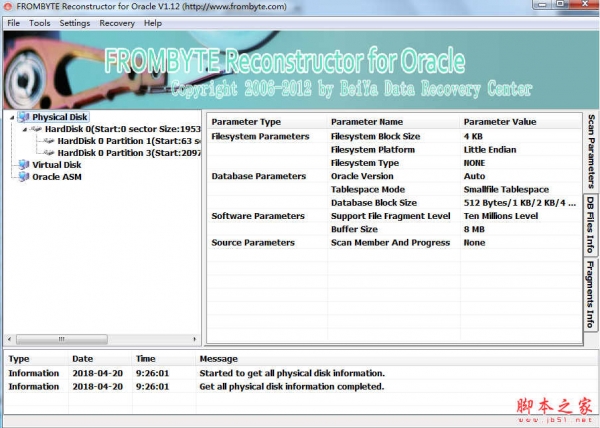Click the app icon in title bar
The height and width of the screenshot is (428, 600).
[8, 7]
